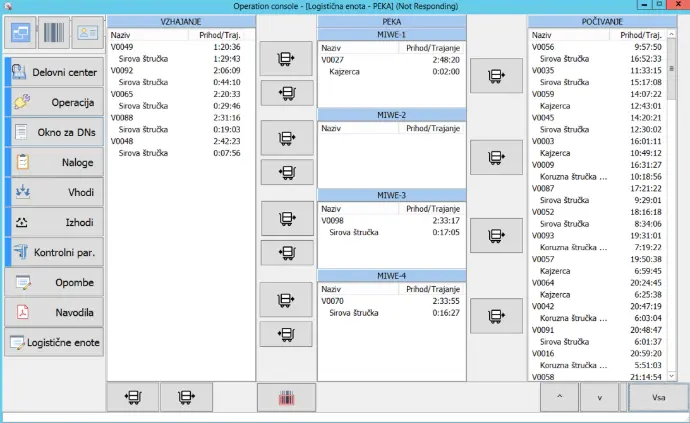Click the ID card icon in top-left toolbar

[88, 35]
